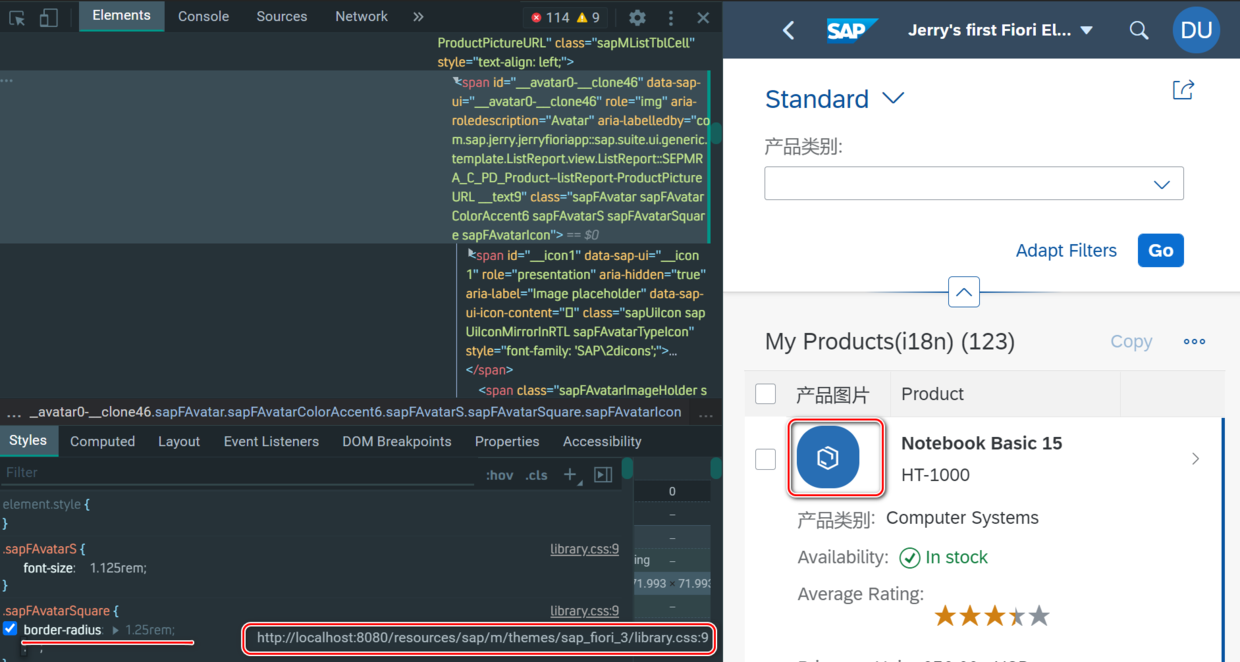Open the DevTools three-dot menu

(x=671, y=17)
